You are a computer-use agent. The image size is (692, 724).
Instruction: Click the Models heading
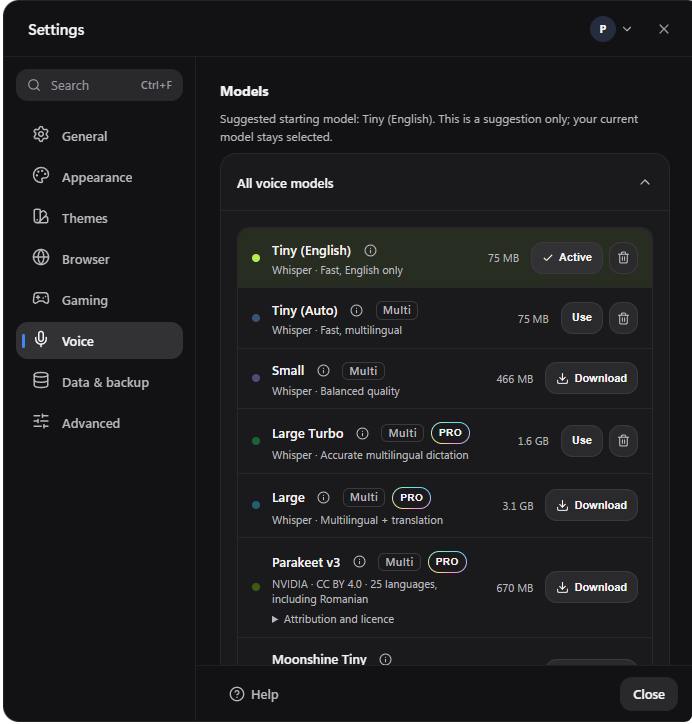click(x=244, y=91)
